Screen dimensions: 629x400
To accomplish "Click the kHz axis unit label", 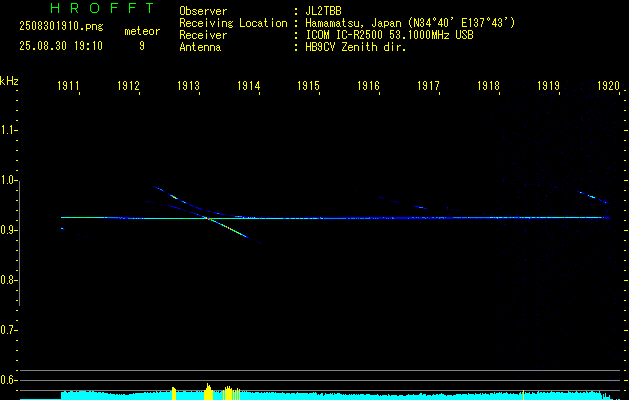I will point(9,81).
